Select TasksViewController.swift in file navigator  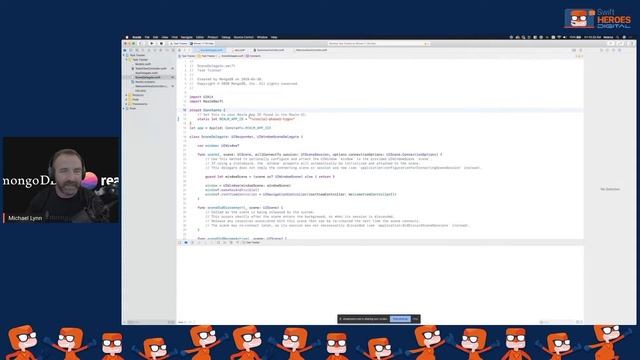[151, 69]
